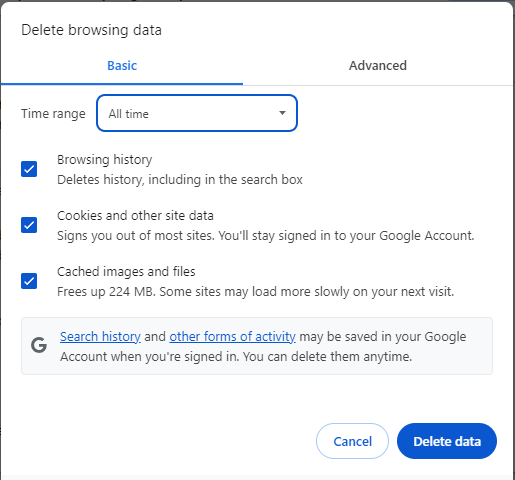Uncheck the Browsing history checkbox

(x=29, y=169)
